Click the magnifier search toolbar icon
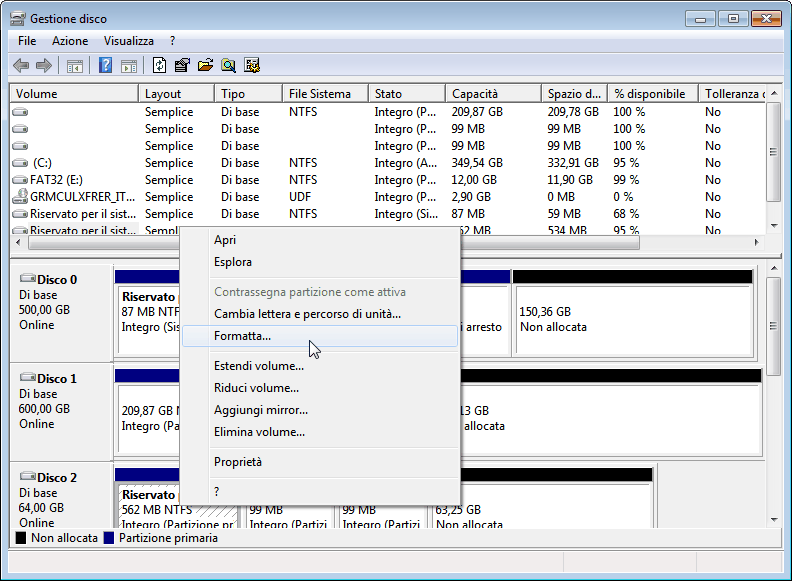Screen dimensions: 792x581 click(229, 66)
